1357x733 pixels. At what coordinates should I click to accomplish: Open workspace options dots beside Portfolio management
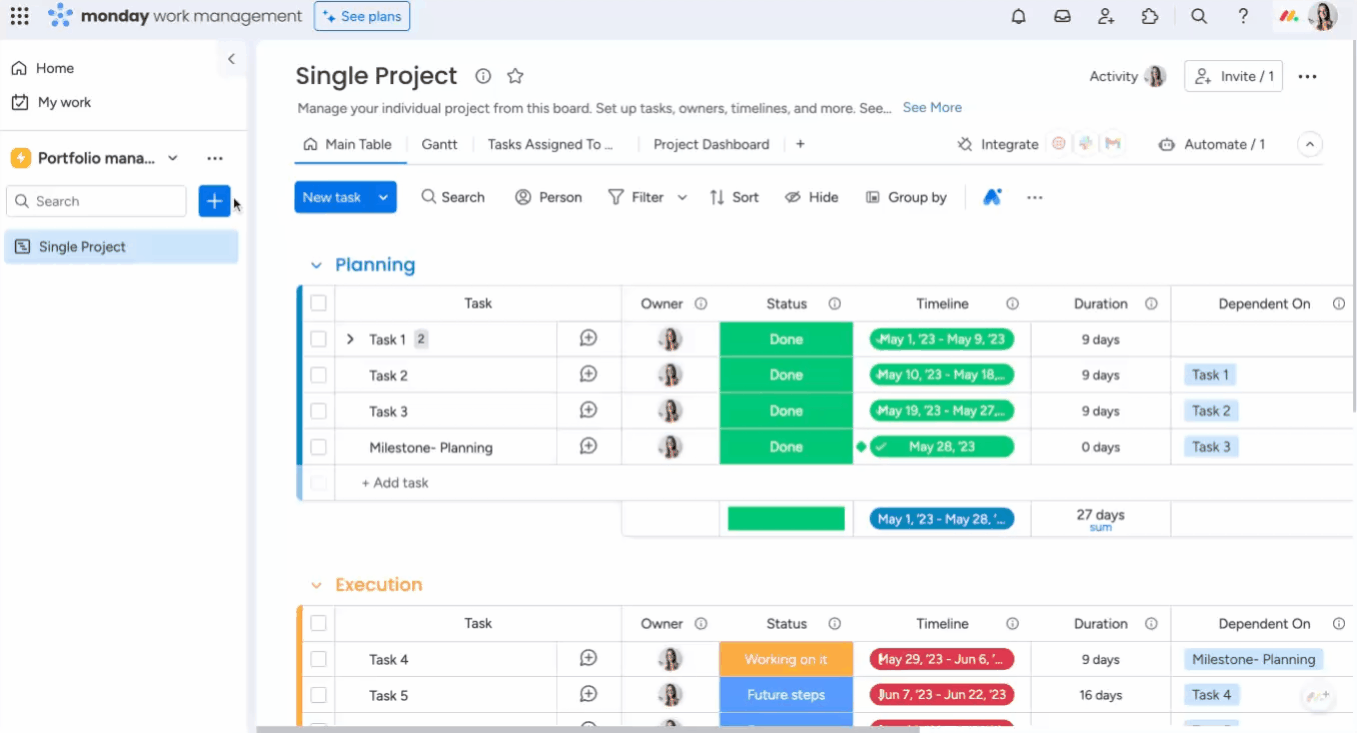tap(215, 158)
